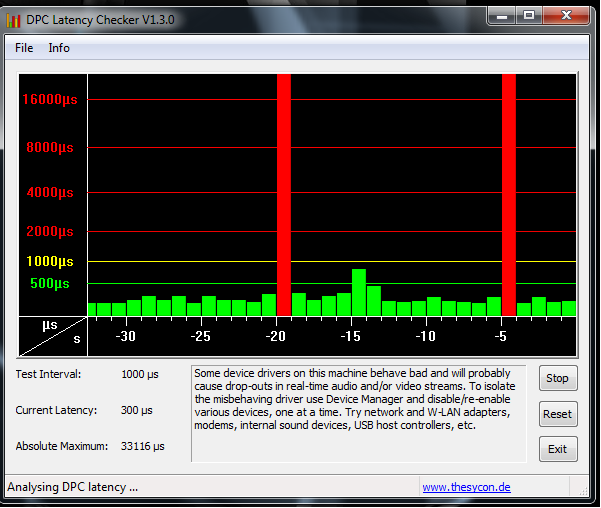This screenshot has height=508, width=601.
Task: Close the DPC Latency Checker window
Action: click(566, 16)
